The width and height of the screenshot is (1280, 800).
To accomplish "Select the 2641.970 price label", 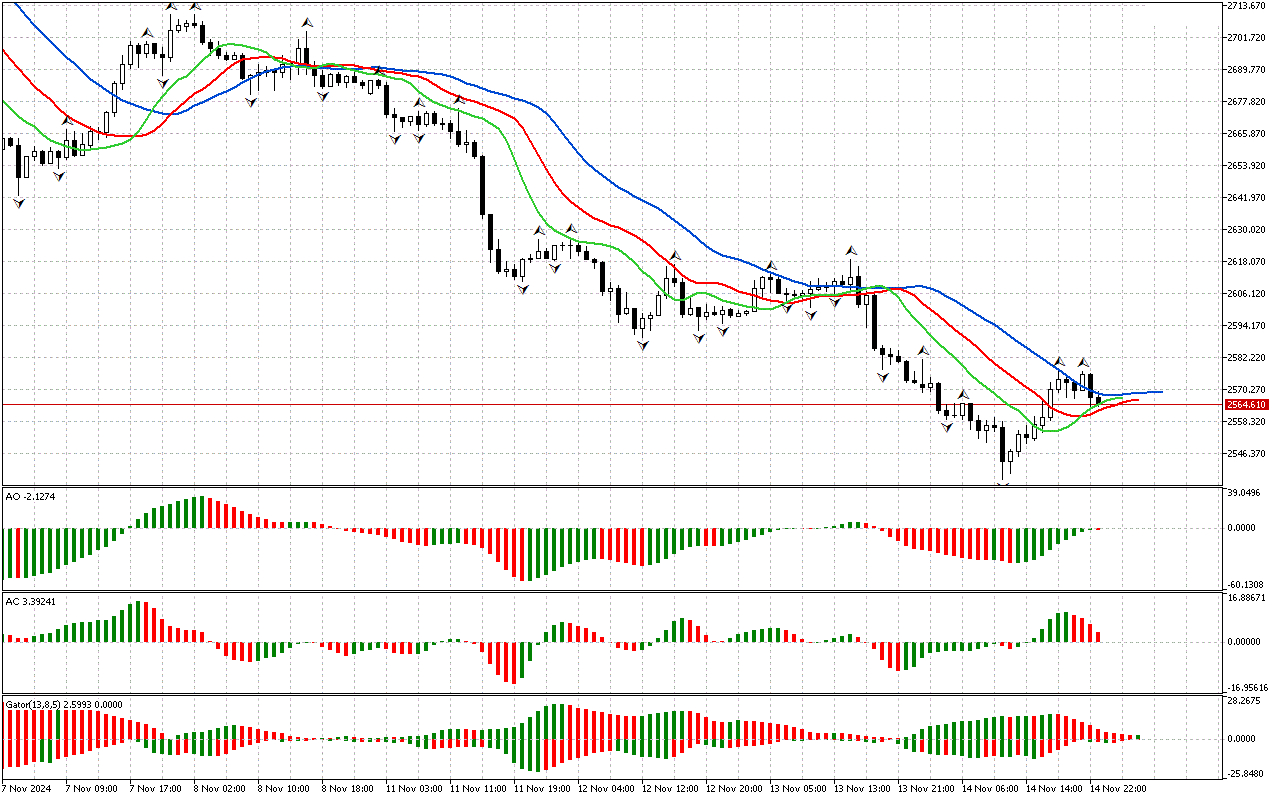I will 1247,198.
